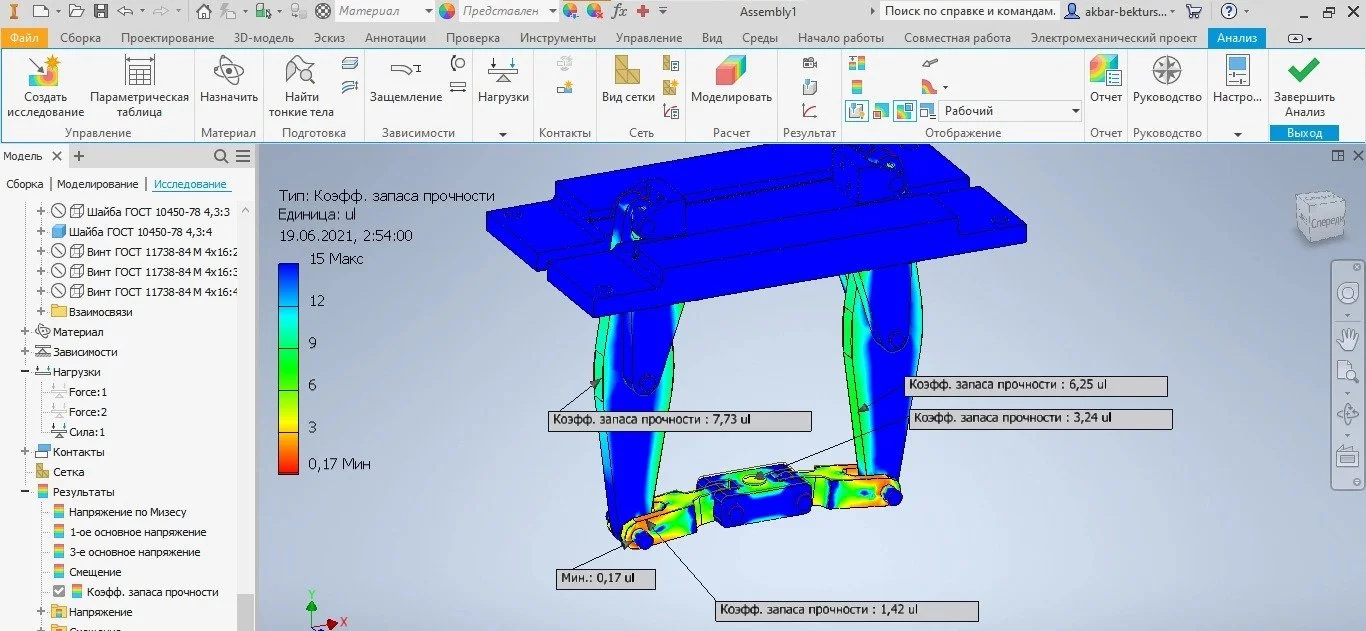Click the Full Navigation Wheel icon

1347,294
